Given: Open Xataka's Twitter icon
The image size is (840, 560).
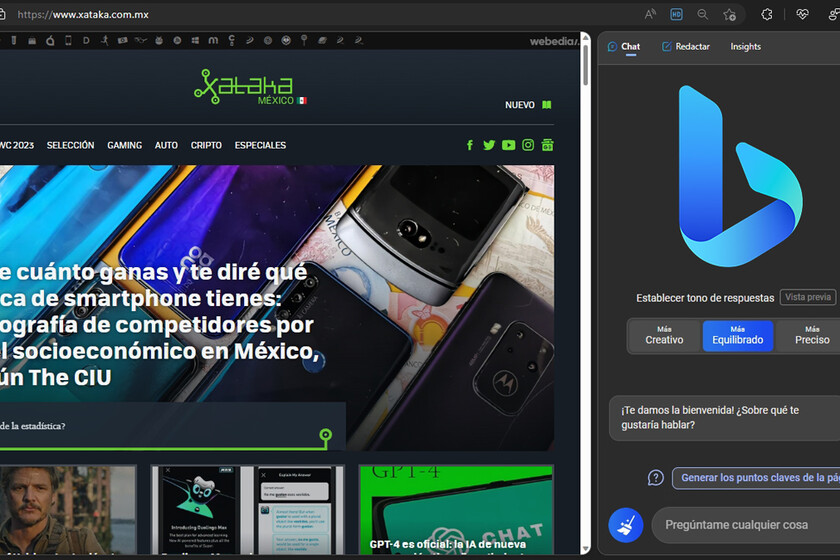Looking at the screenshot, I should pos(489,145).
